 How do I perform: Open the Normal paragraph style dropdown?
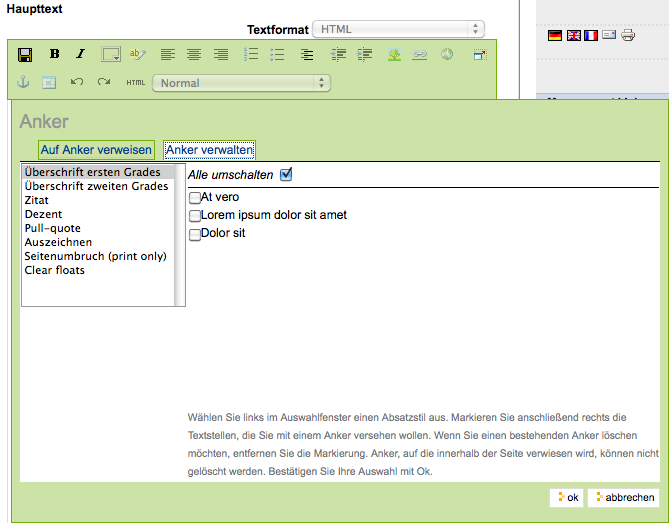(x=241, y=83)
